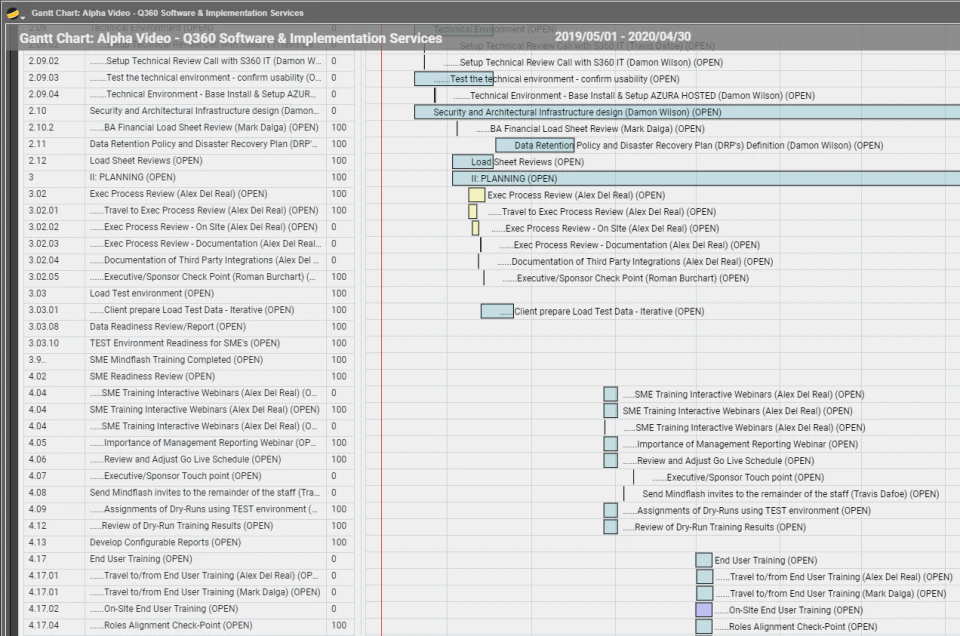Select the Client prepare Load Test Data bar
The height and width of the screenshot is (636, 960).
[497, 312]
